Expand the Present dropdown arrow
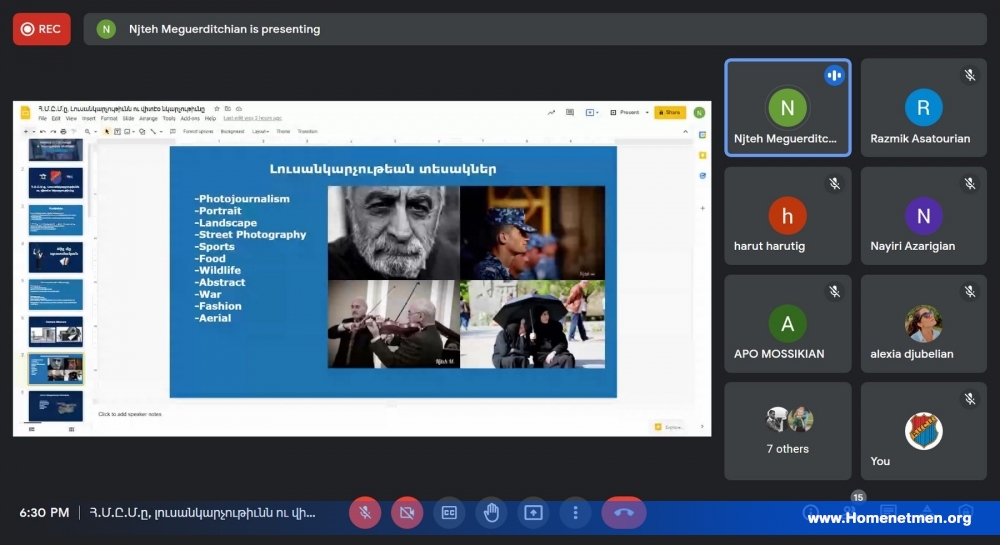The image size is (1000, 545). (647, 112)
